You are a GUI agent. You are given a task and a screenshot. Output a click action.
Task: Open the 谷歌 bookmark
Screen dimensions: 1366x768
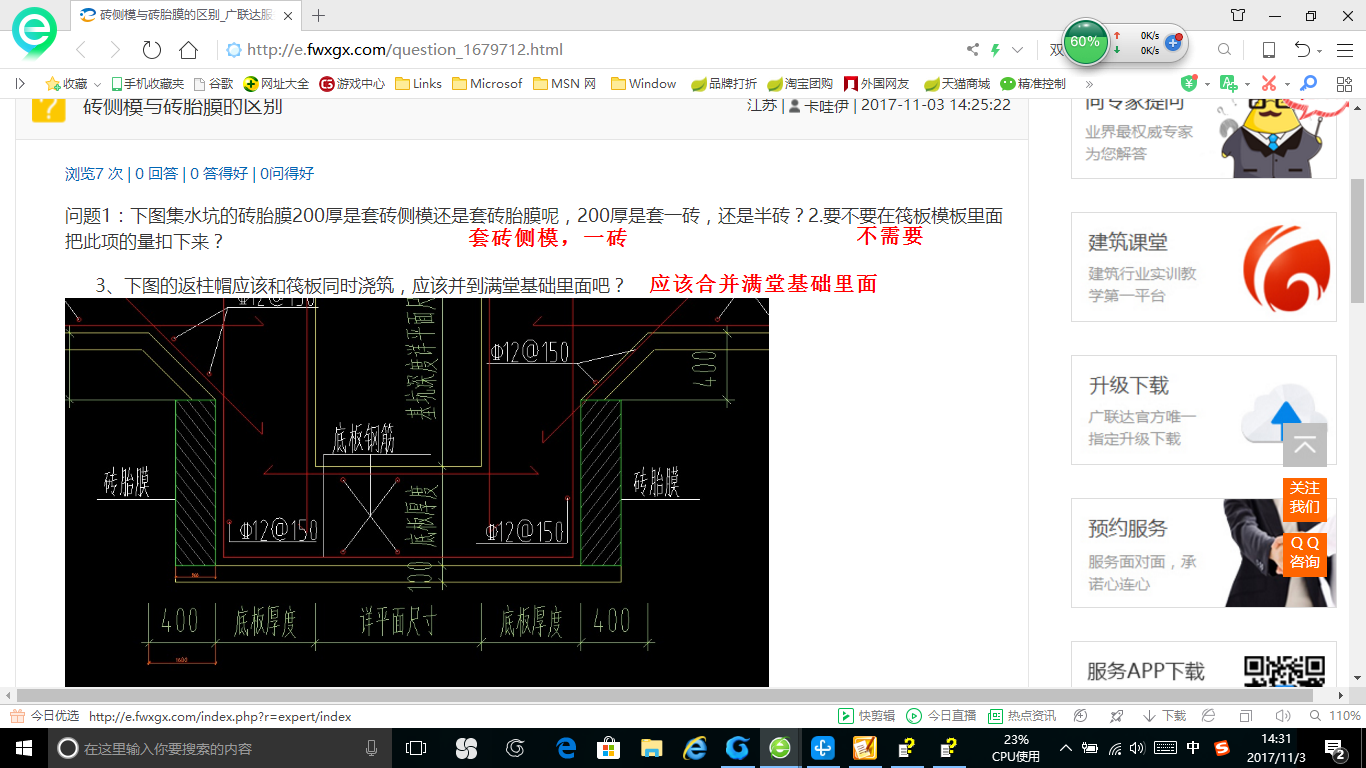pos(213,84)
